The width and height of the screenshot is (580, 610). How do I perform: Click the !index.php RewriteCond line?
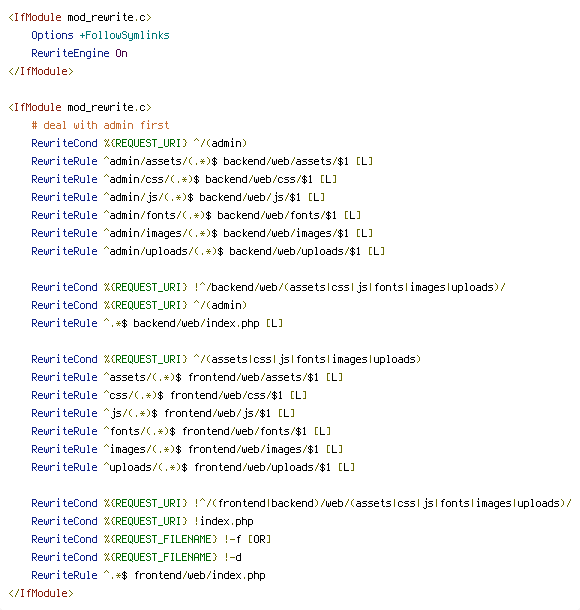coord(142,521)
